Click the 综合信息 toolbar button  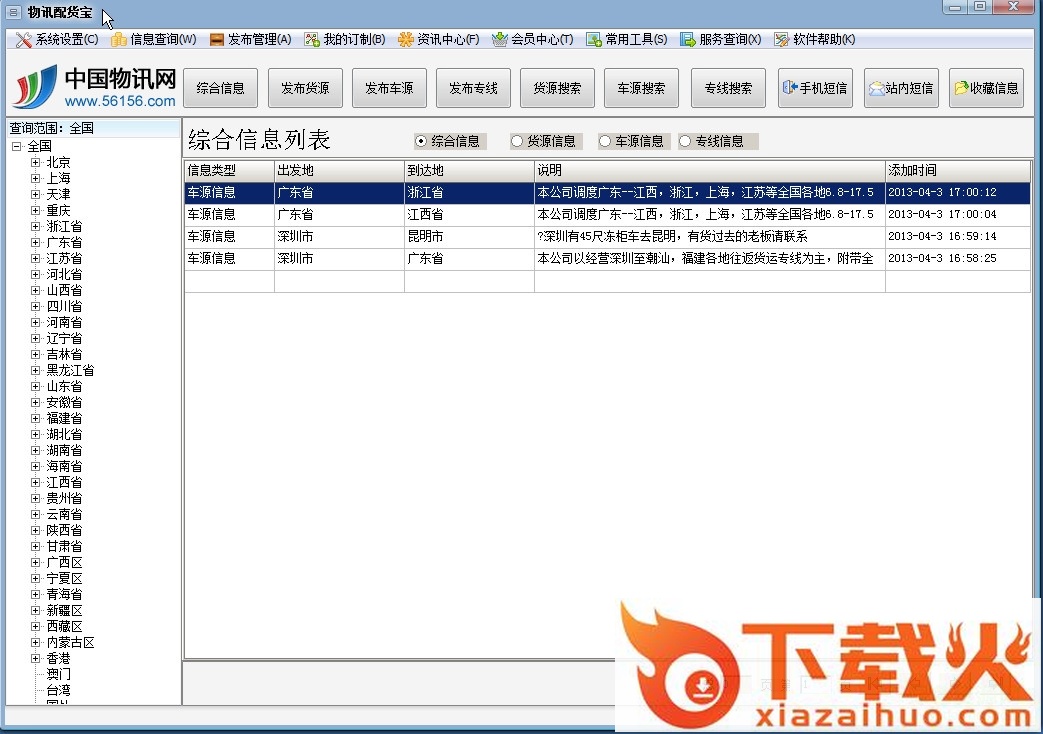pos(220,88)
